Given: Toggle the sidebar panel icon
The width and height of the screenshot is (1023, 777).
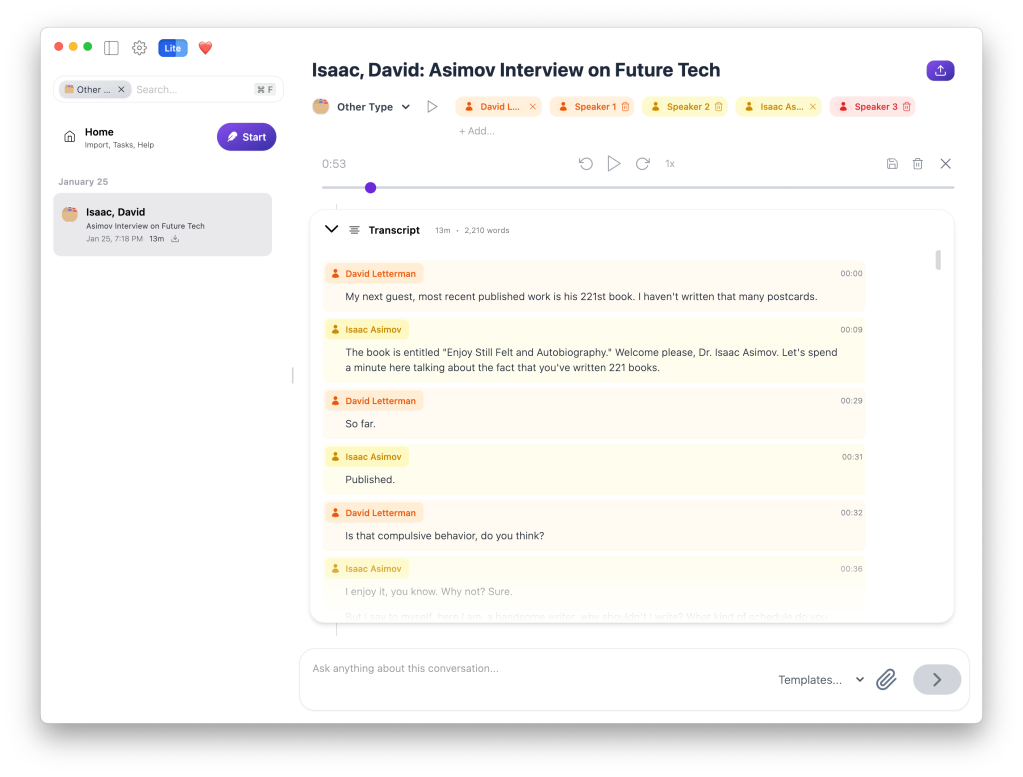Looking at the screenshot, I should click(112, 48).
